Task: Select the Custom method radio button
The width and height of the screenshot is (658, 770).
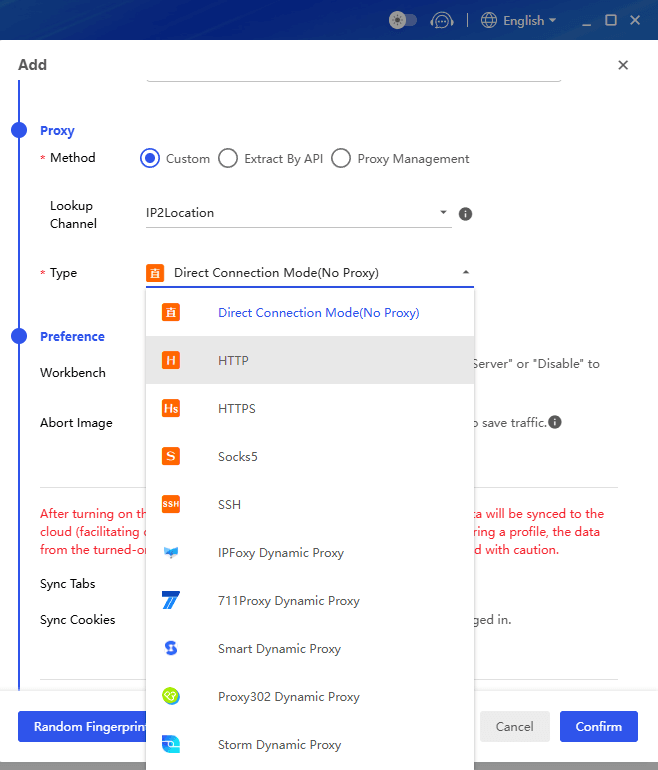Action: pos(150,158)
